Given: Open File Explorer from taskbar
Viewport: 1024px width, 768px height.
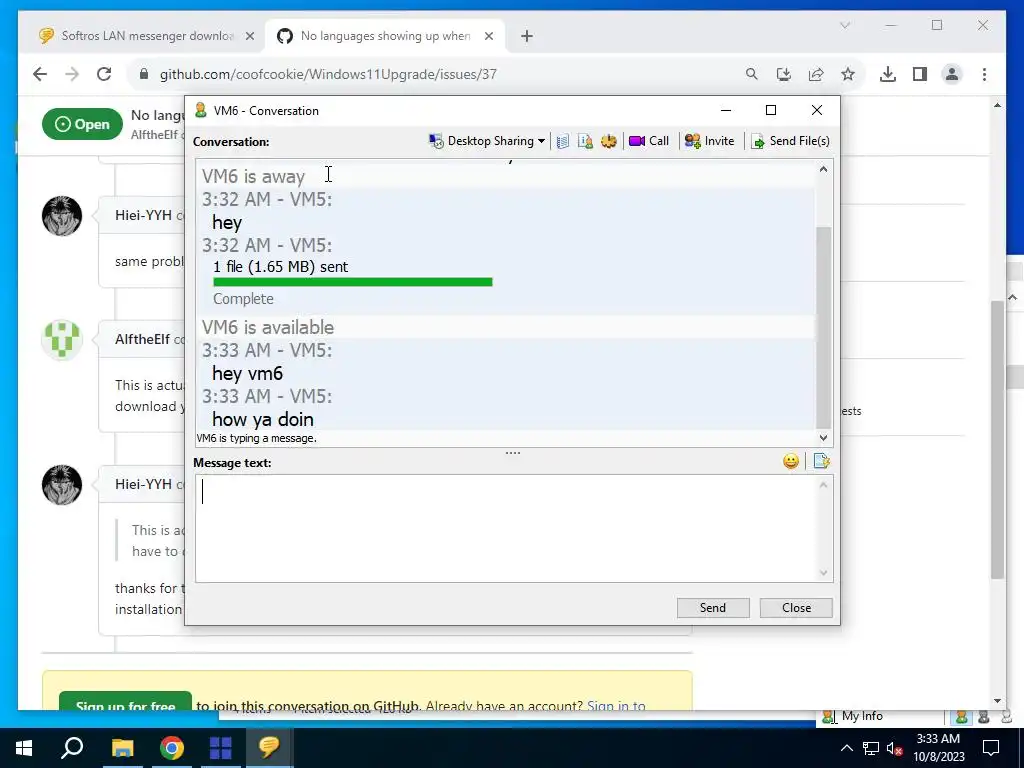Looking at the screenshot, I should tap(122, 748).
